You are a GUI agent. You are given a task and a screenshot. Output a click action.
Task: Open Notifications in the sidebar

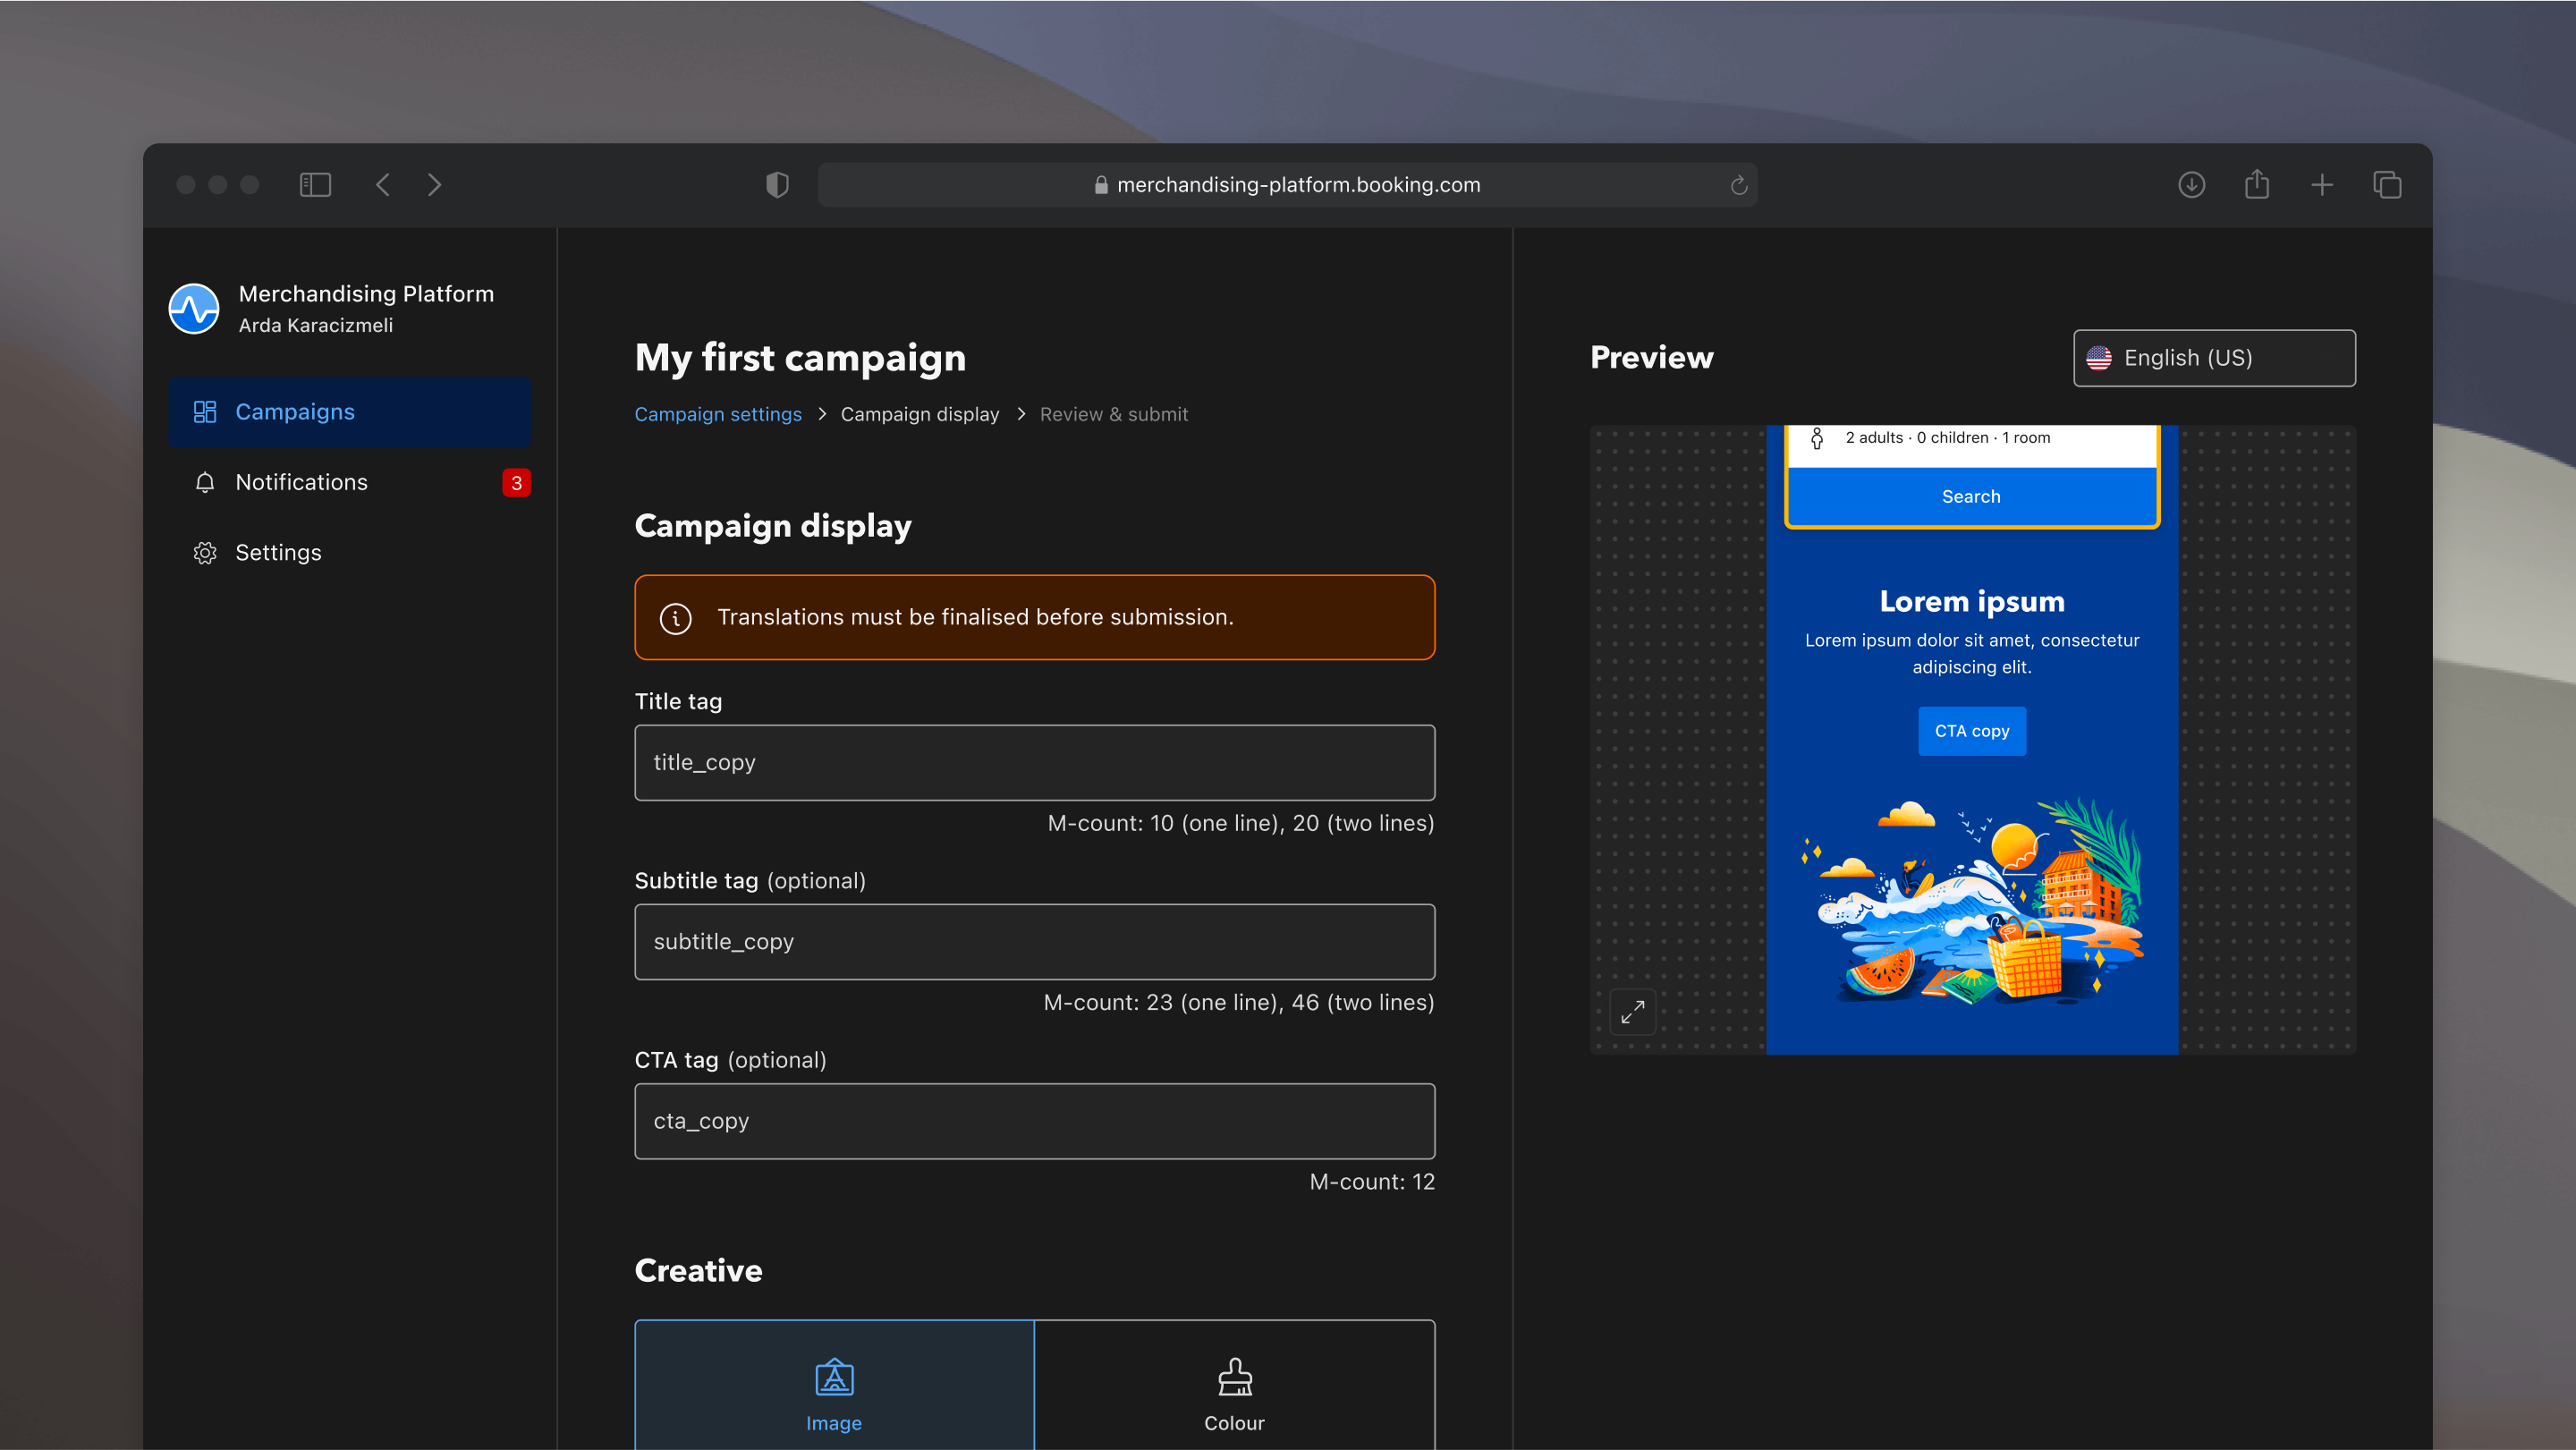(349, 482)
